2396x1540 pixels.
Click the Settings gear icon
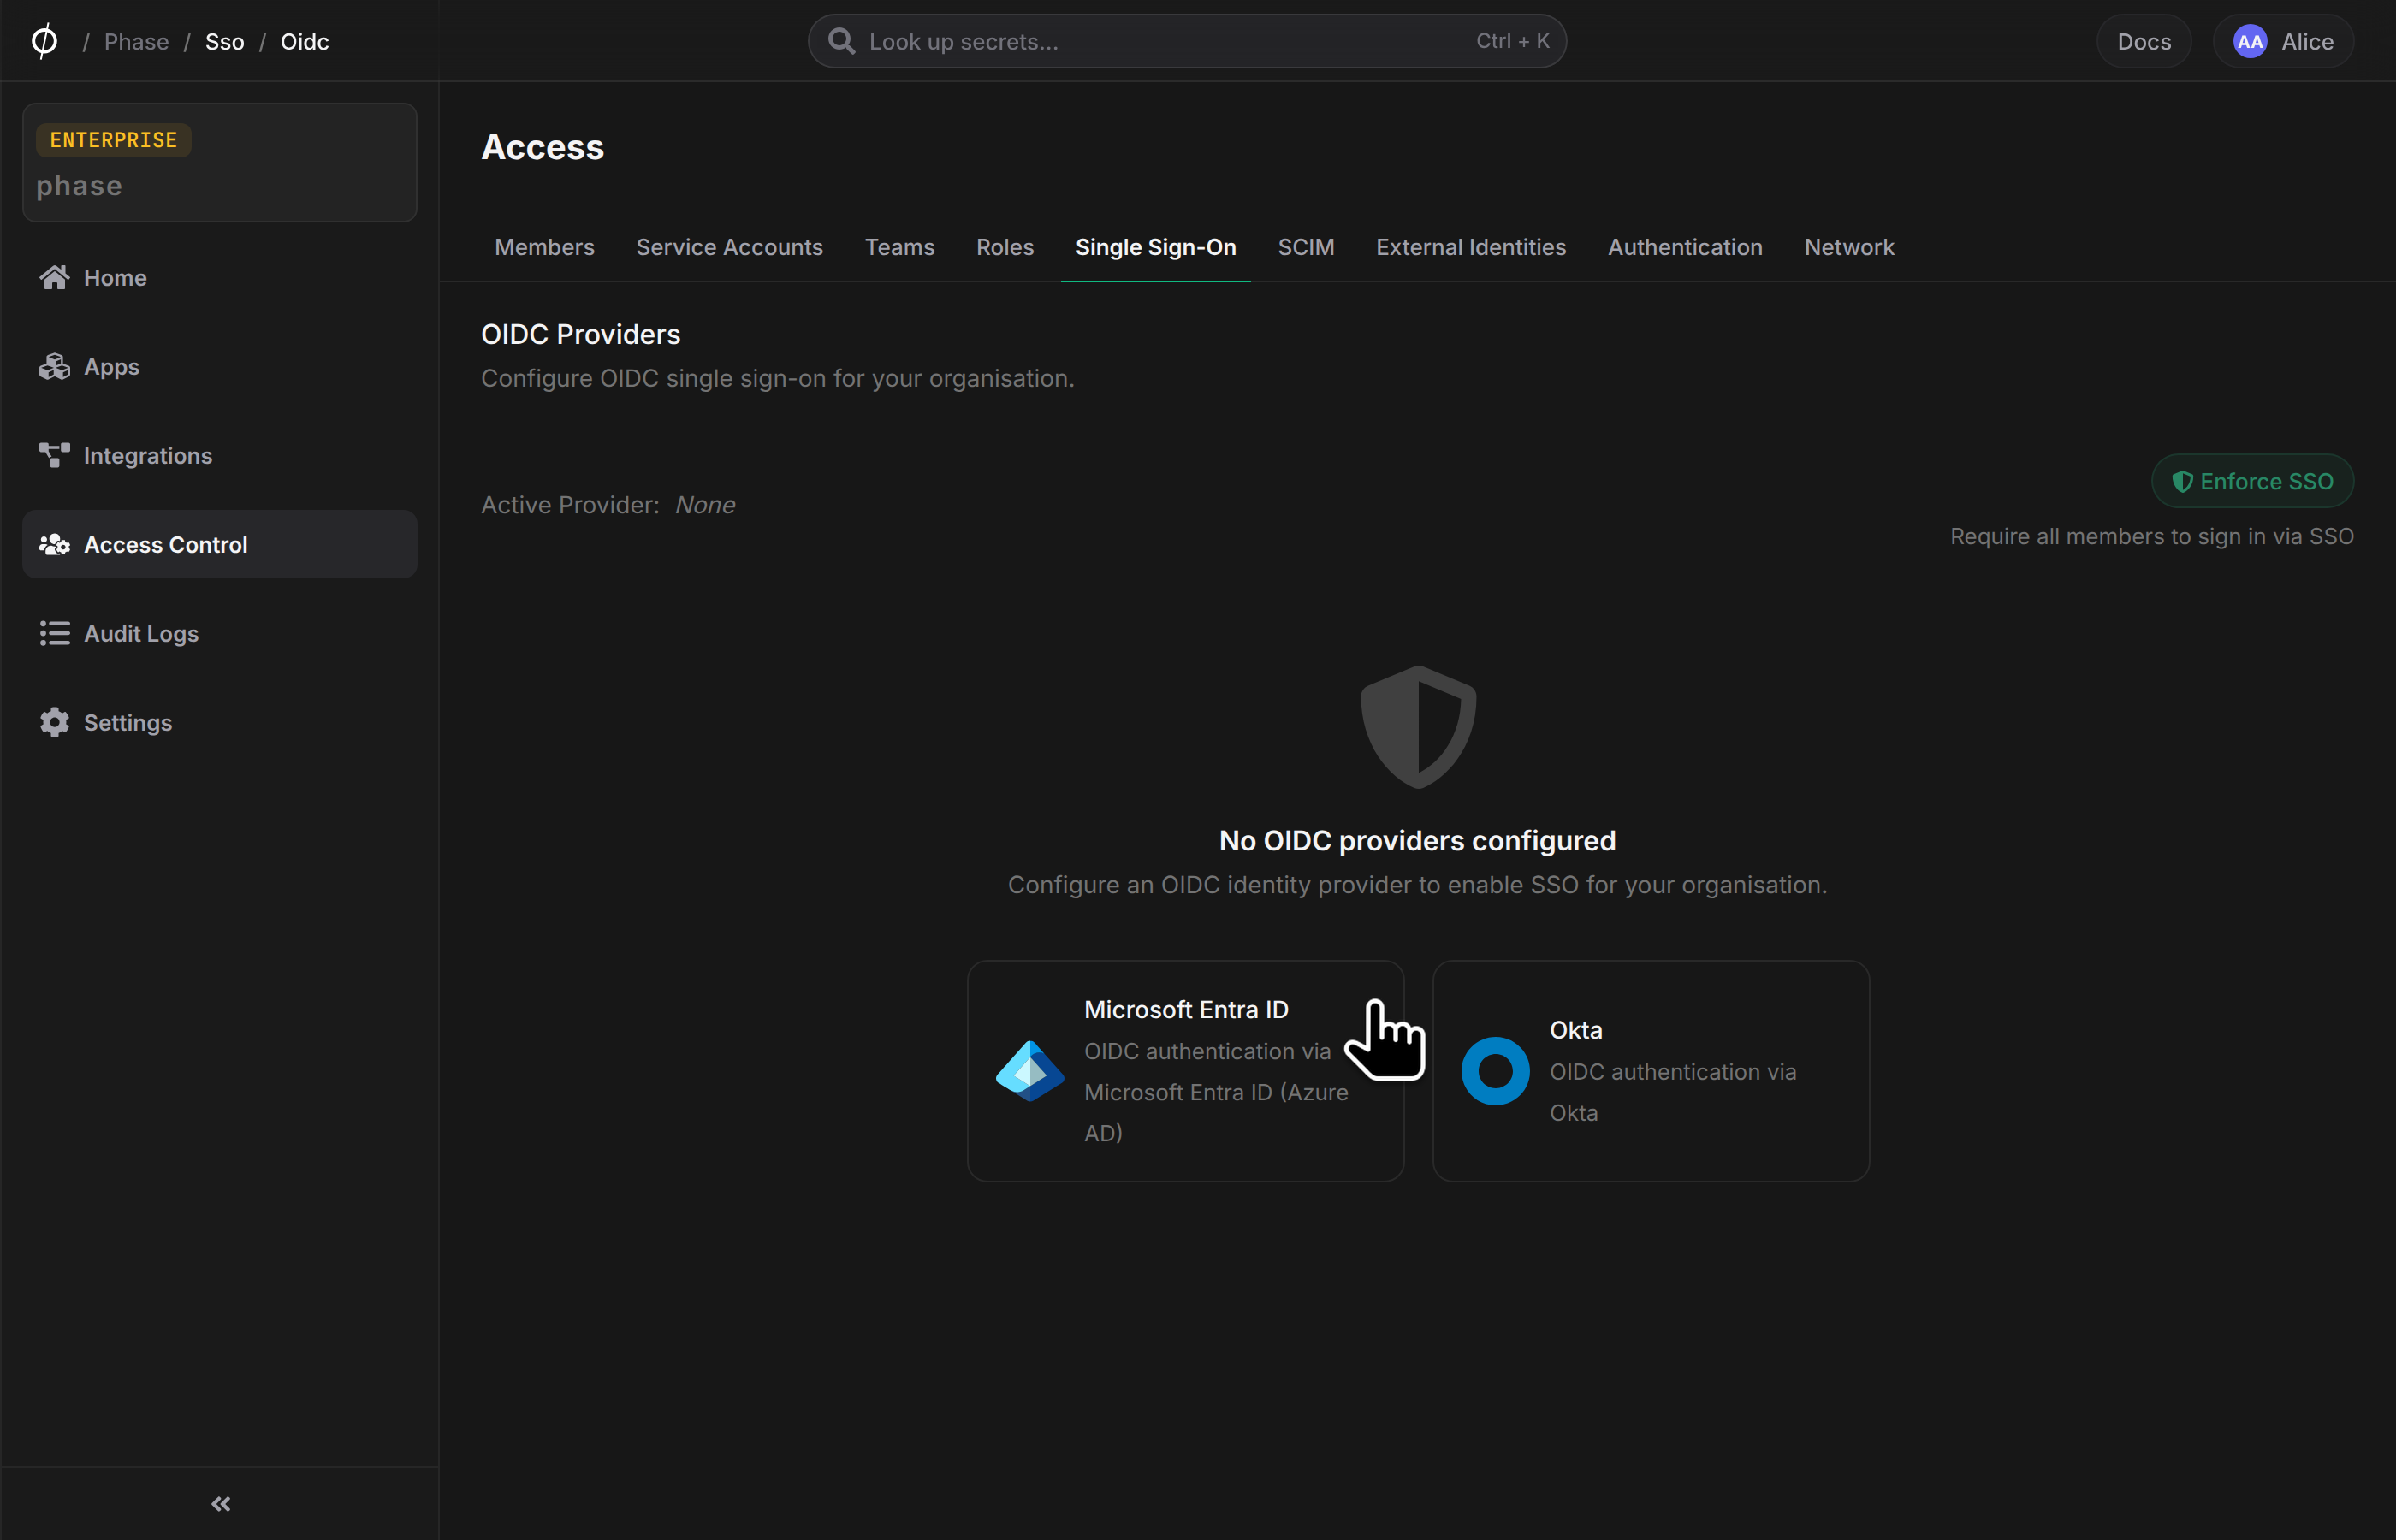(x=54, y=723)
